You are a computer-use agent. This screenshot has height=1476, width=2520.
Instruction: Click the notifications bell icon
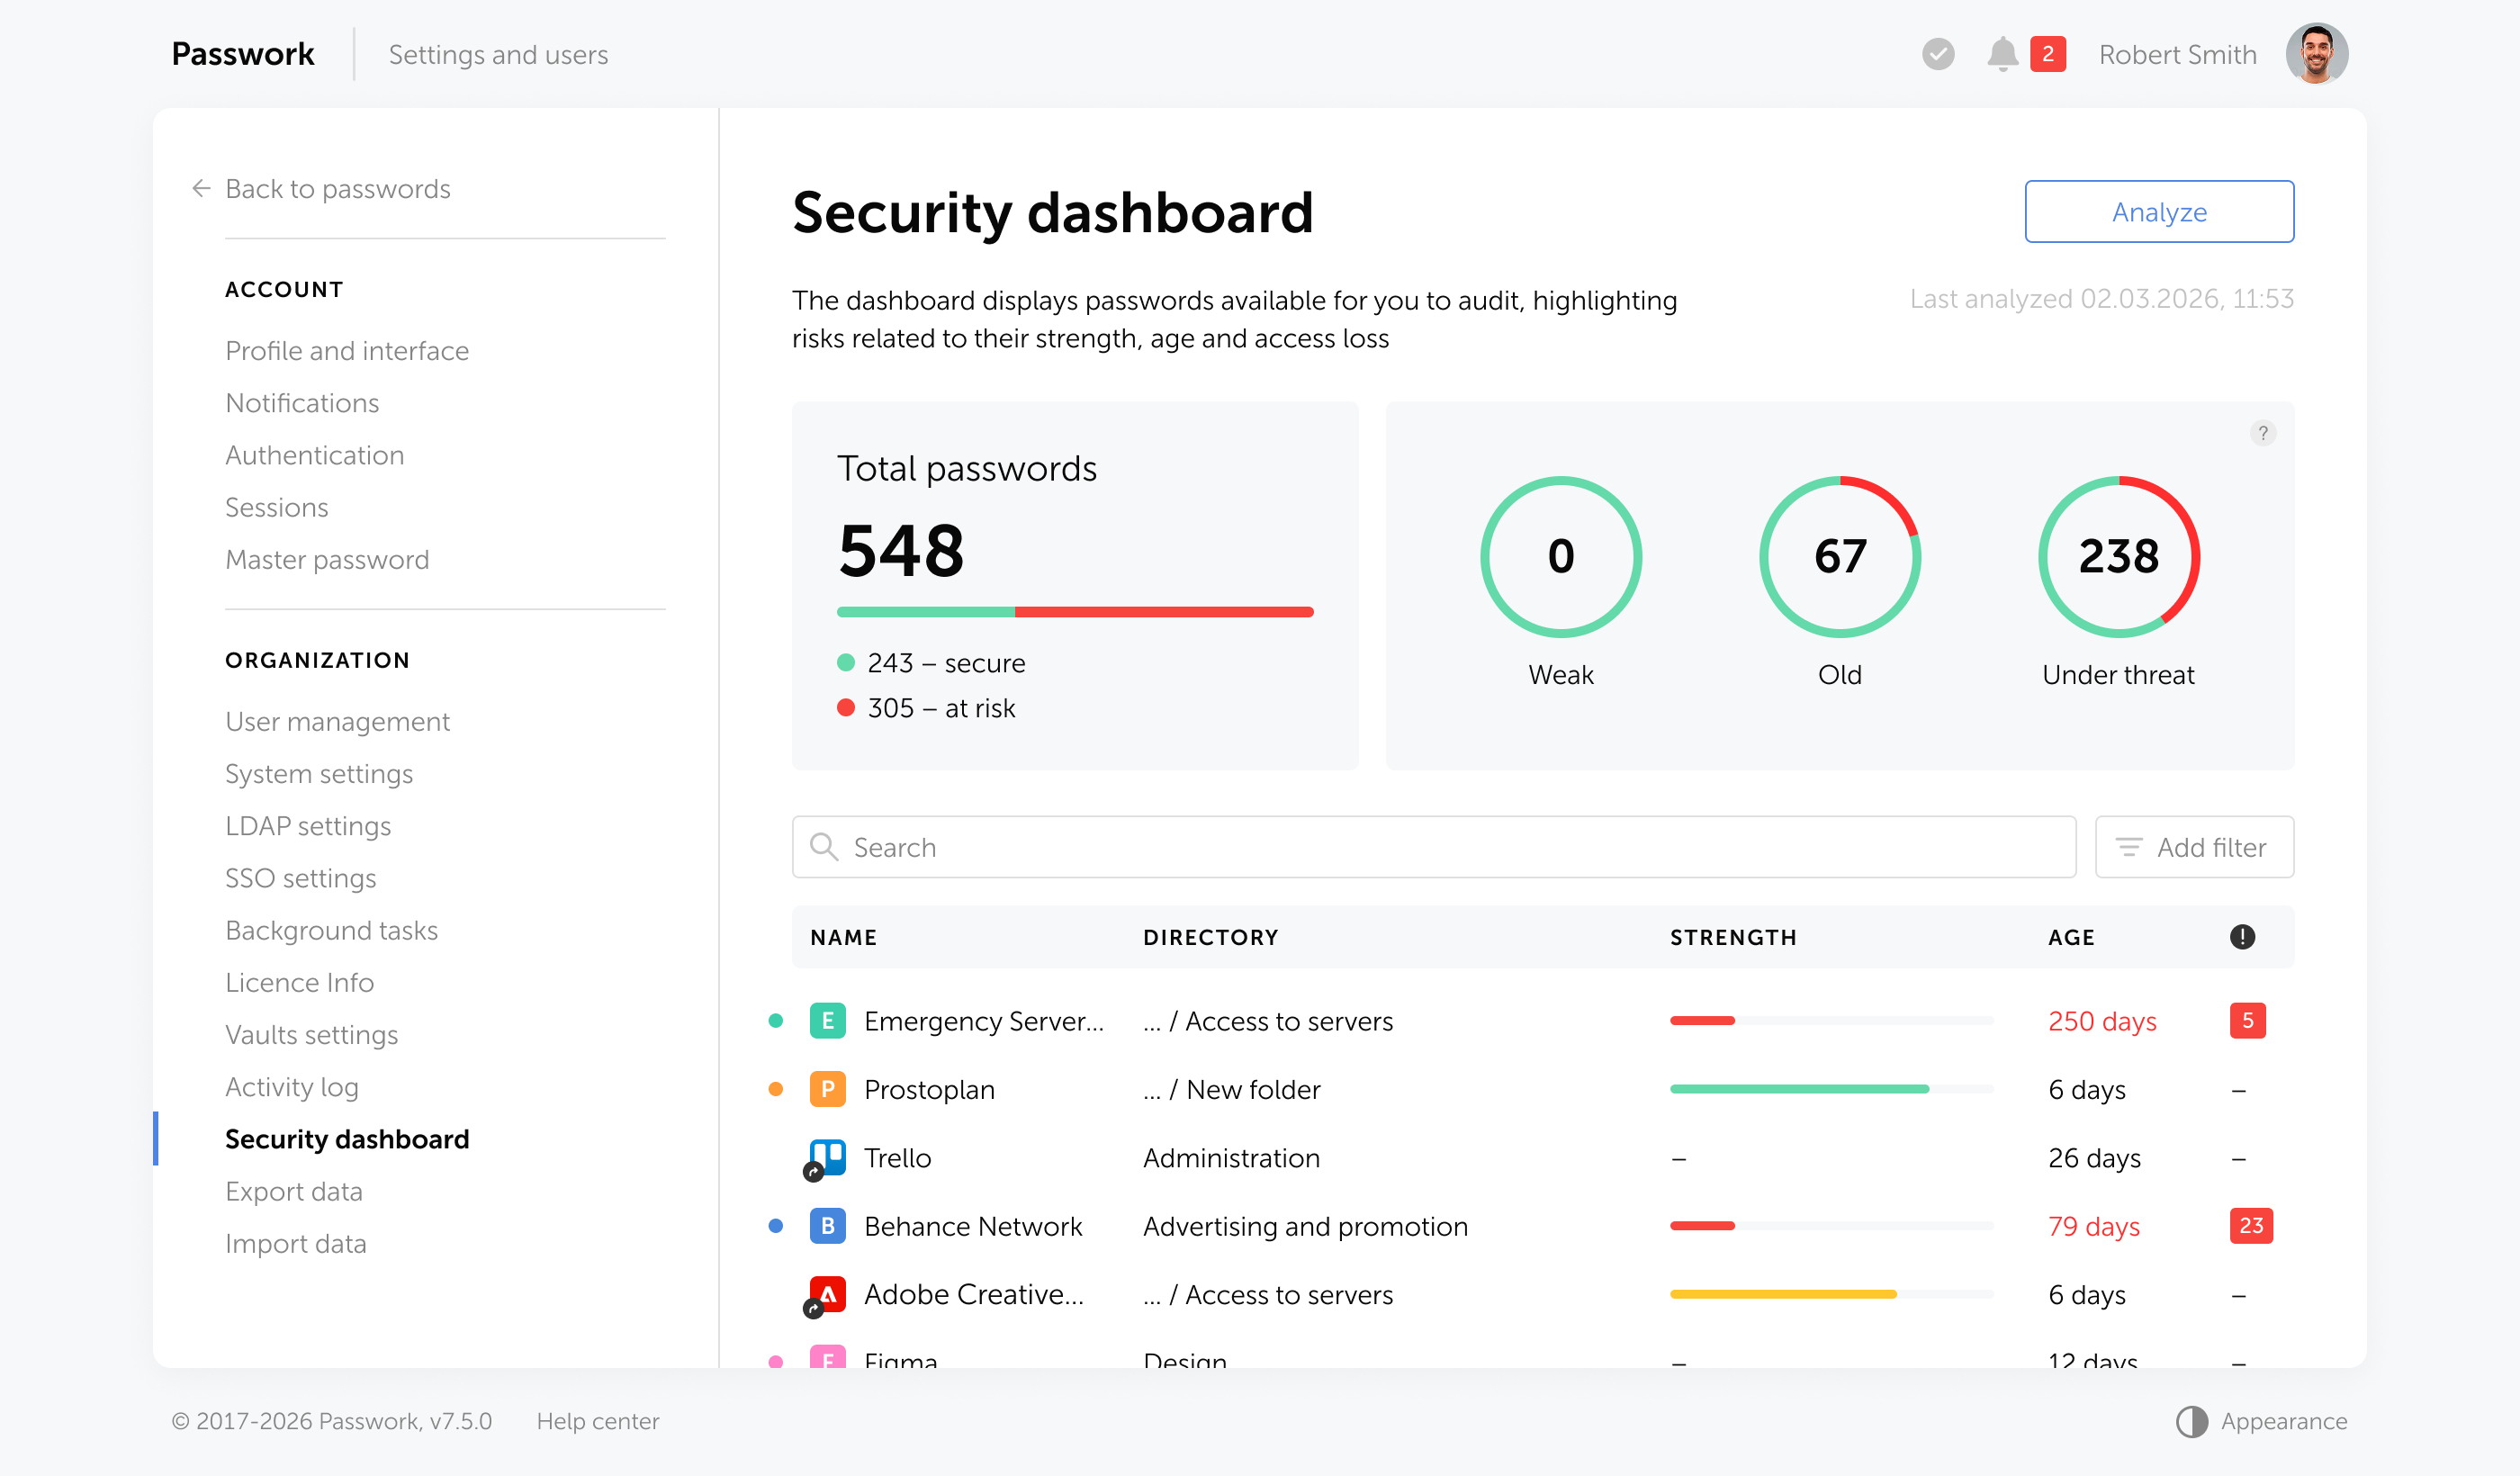(x=2004, y=54)
